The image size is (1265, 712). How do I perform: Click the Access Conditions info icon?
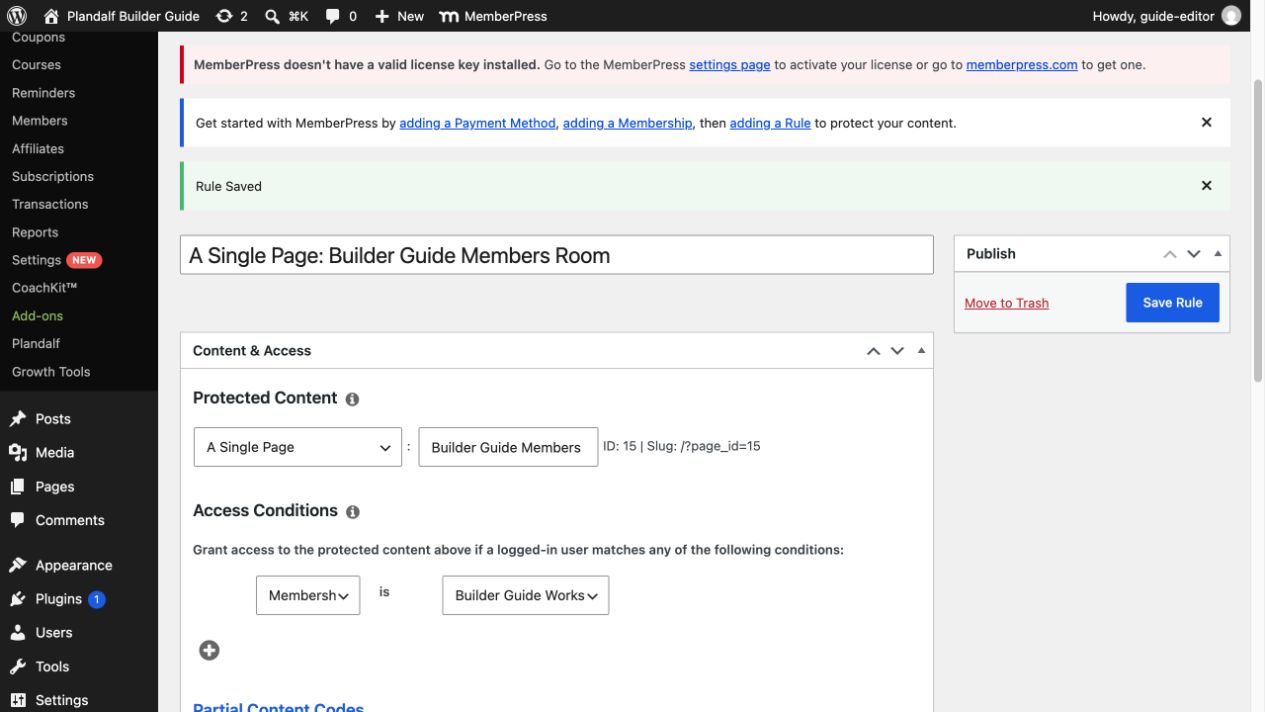click(352, 512)
